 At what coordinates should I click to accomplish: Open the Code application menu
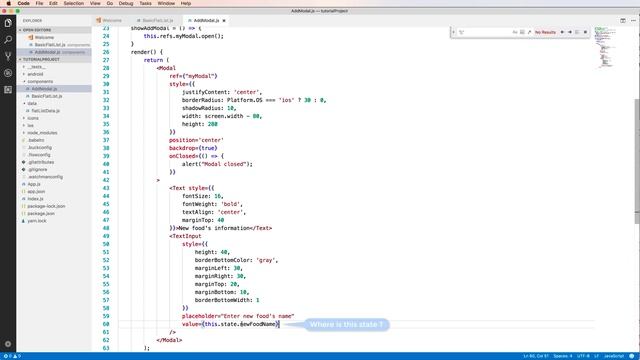[x=24, y=3]
